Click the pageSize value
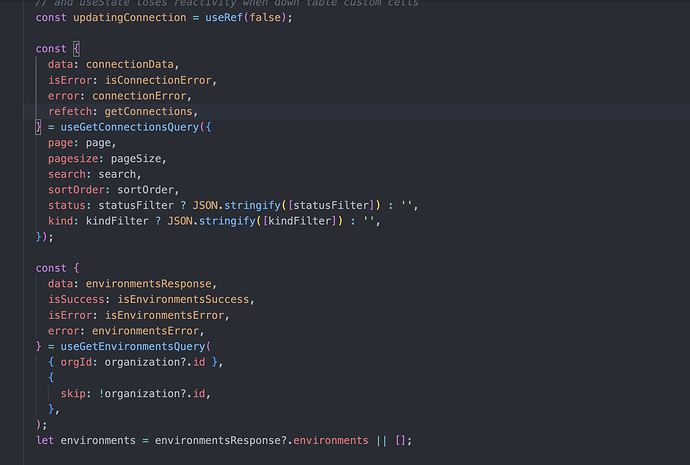Image resolution: width=690 pixels, height=465 pixels. click(x=136, y=158)
